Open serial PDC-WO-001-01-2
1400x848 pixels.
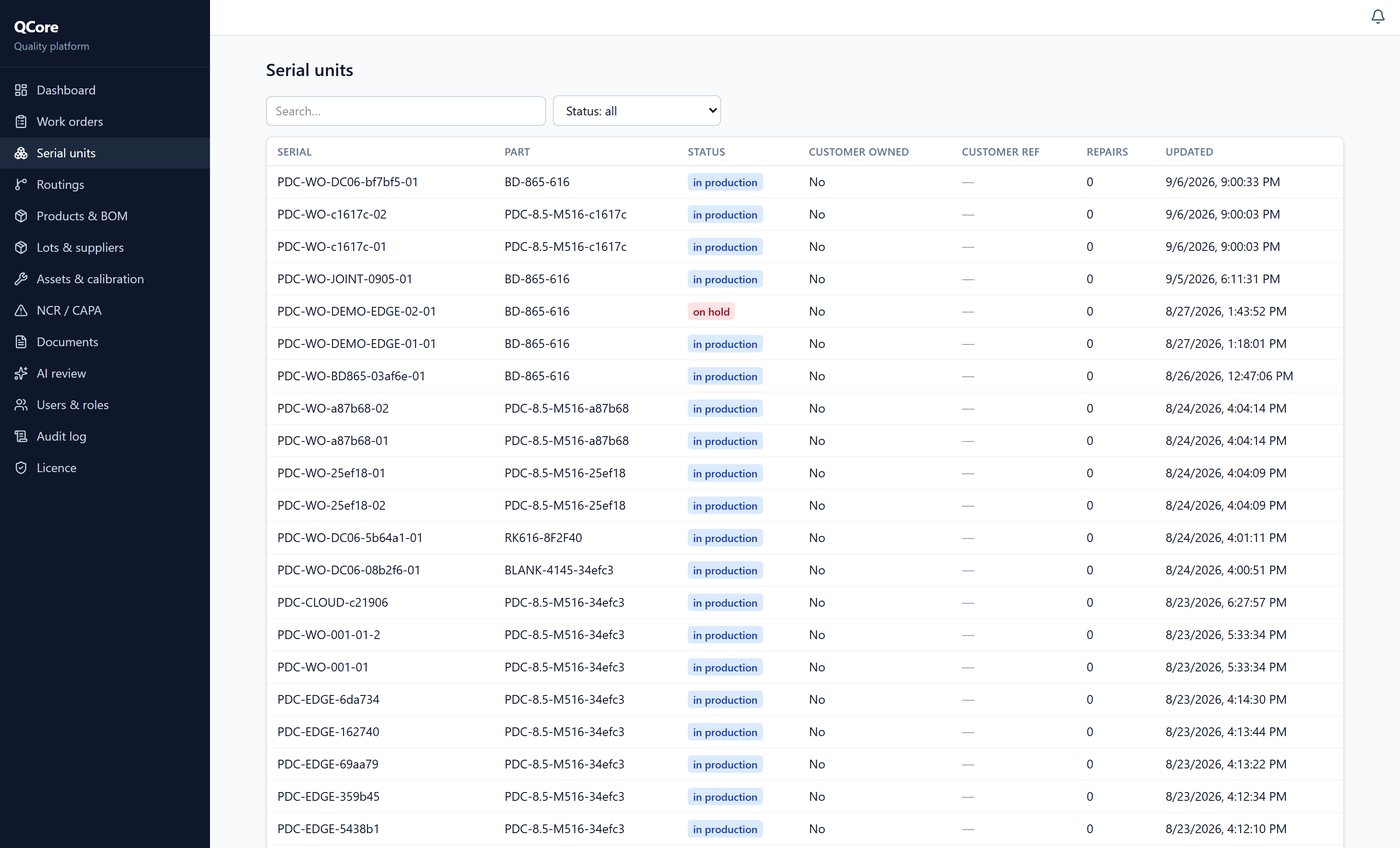328,635
